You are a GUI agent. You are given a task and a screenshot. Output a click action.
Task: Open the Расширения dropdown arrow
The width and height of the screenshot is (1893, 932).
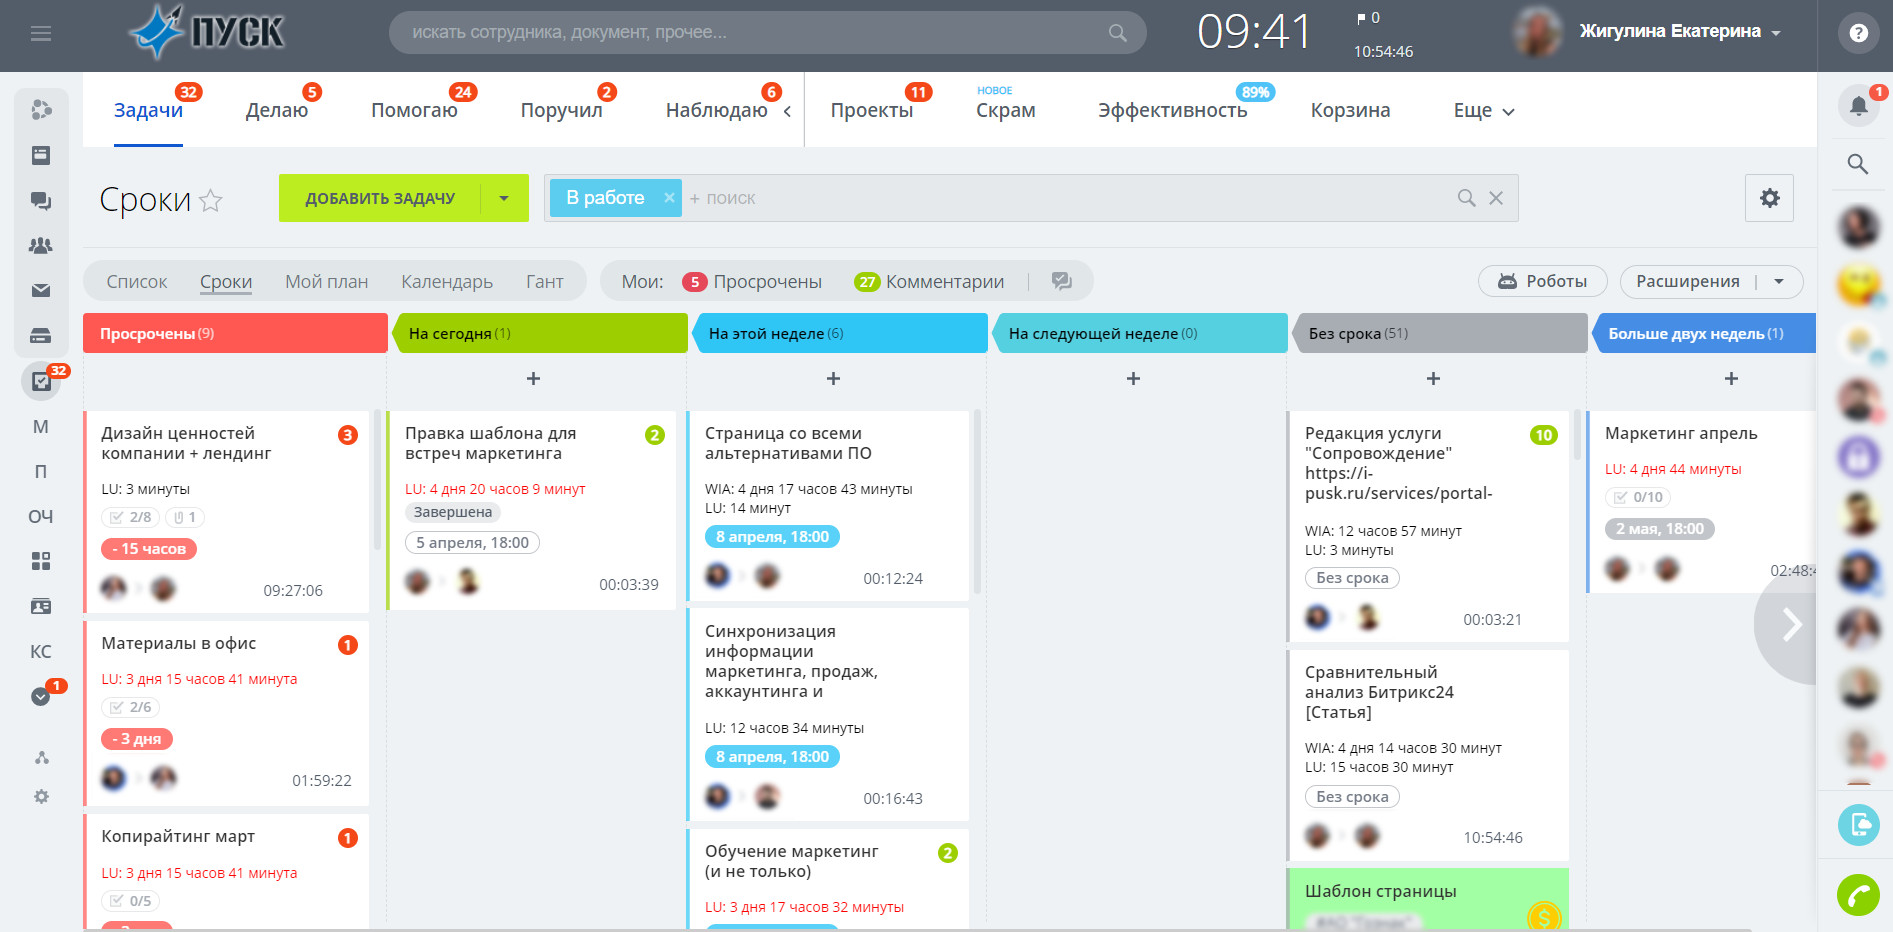(1779, 282)
